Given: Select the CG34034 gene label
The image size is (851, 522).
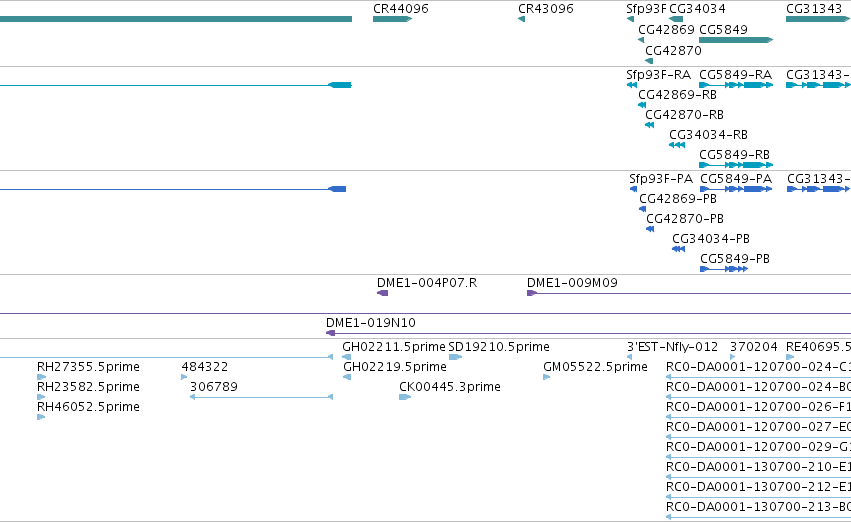Looking at the screenshot, I should [697, 9].
